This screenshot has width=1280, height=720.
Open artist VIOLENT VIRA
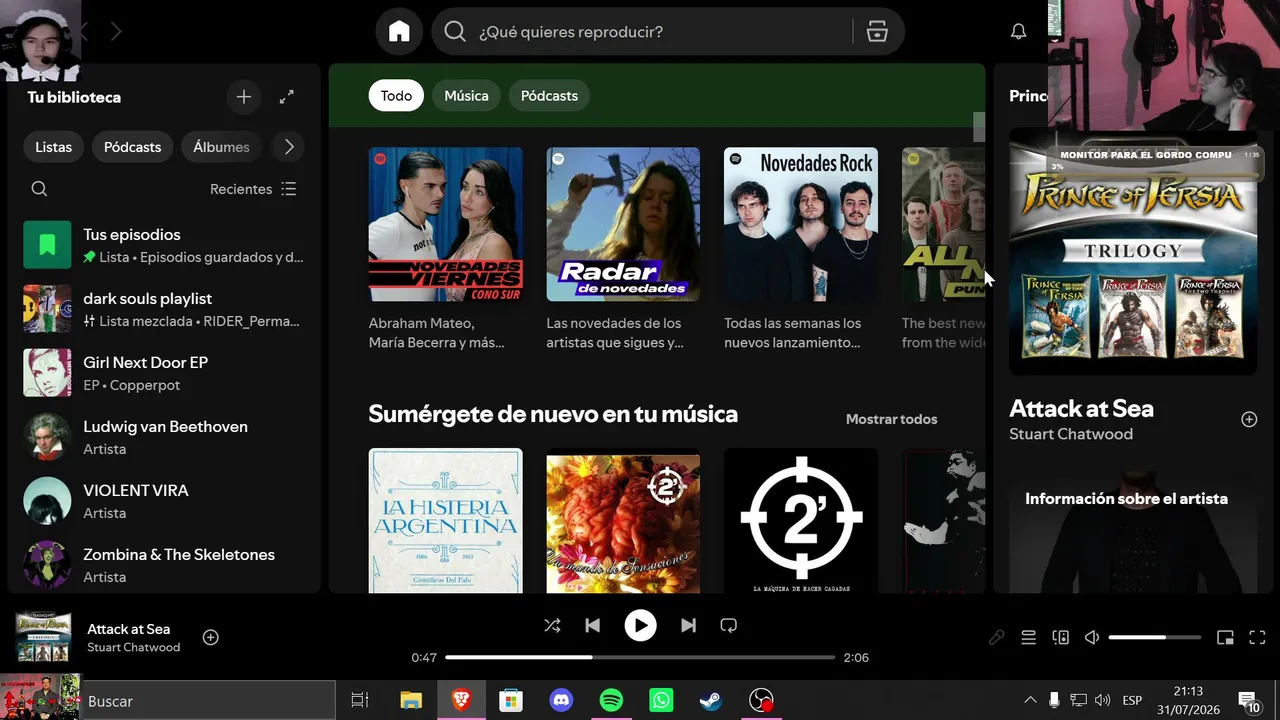click(164, 501)
